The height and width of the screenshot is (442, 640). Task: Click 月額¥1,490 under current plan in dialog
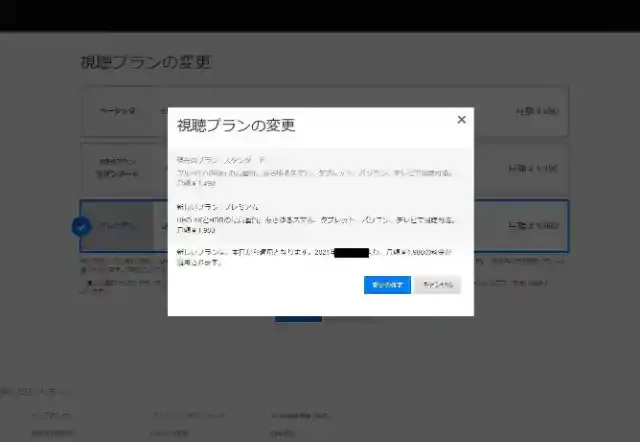(196, 183)
